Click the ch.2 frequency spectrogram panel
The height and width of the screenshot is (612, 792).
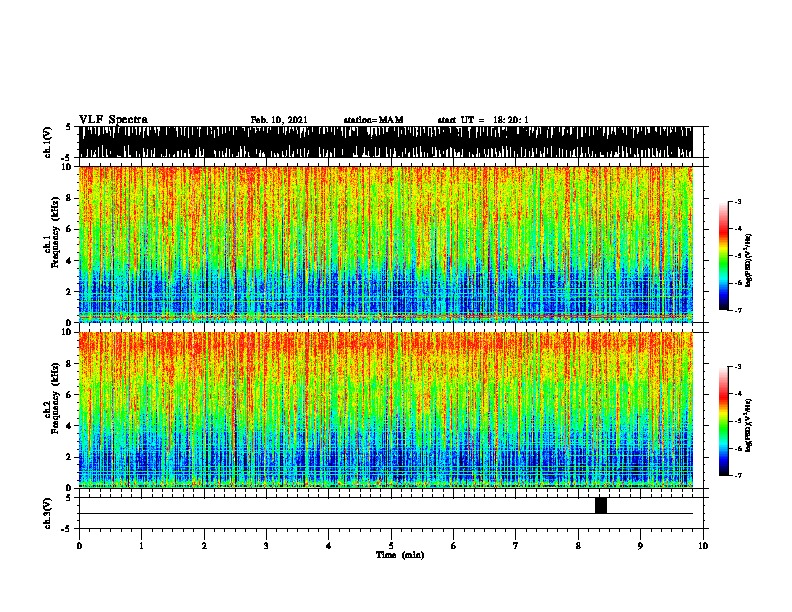[x=386, y=410]
